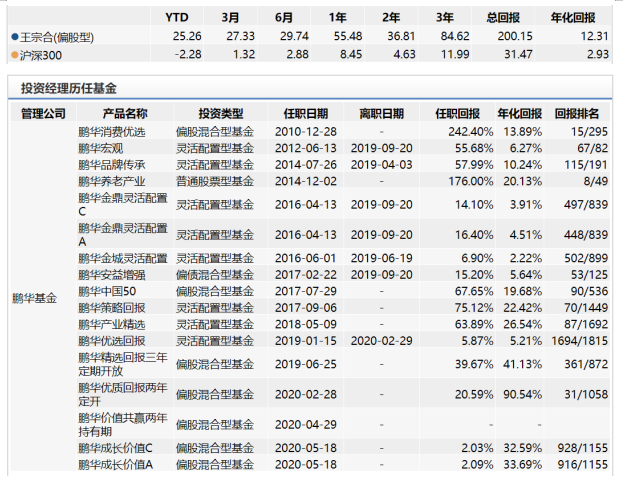Sort by the 回报排名 column header
Screen dimensions: 623x486
point(577,114)
